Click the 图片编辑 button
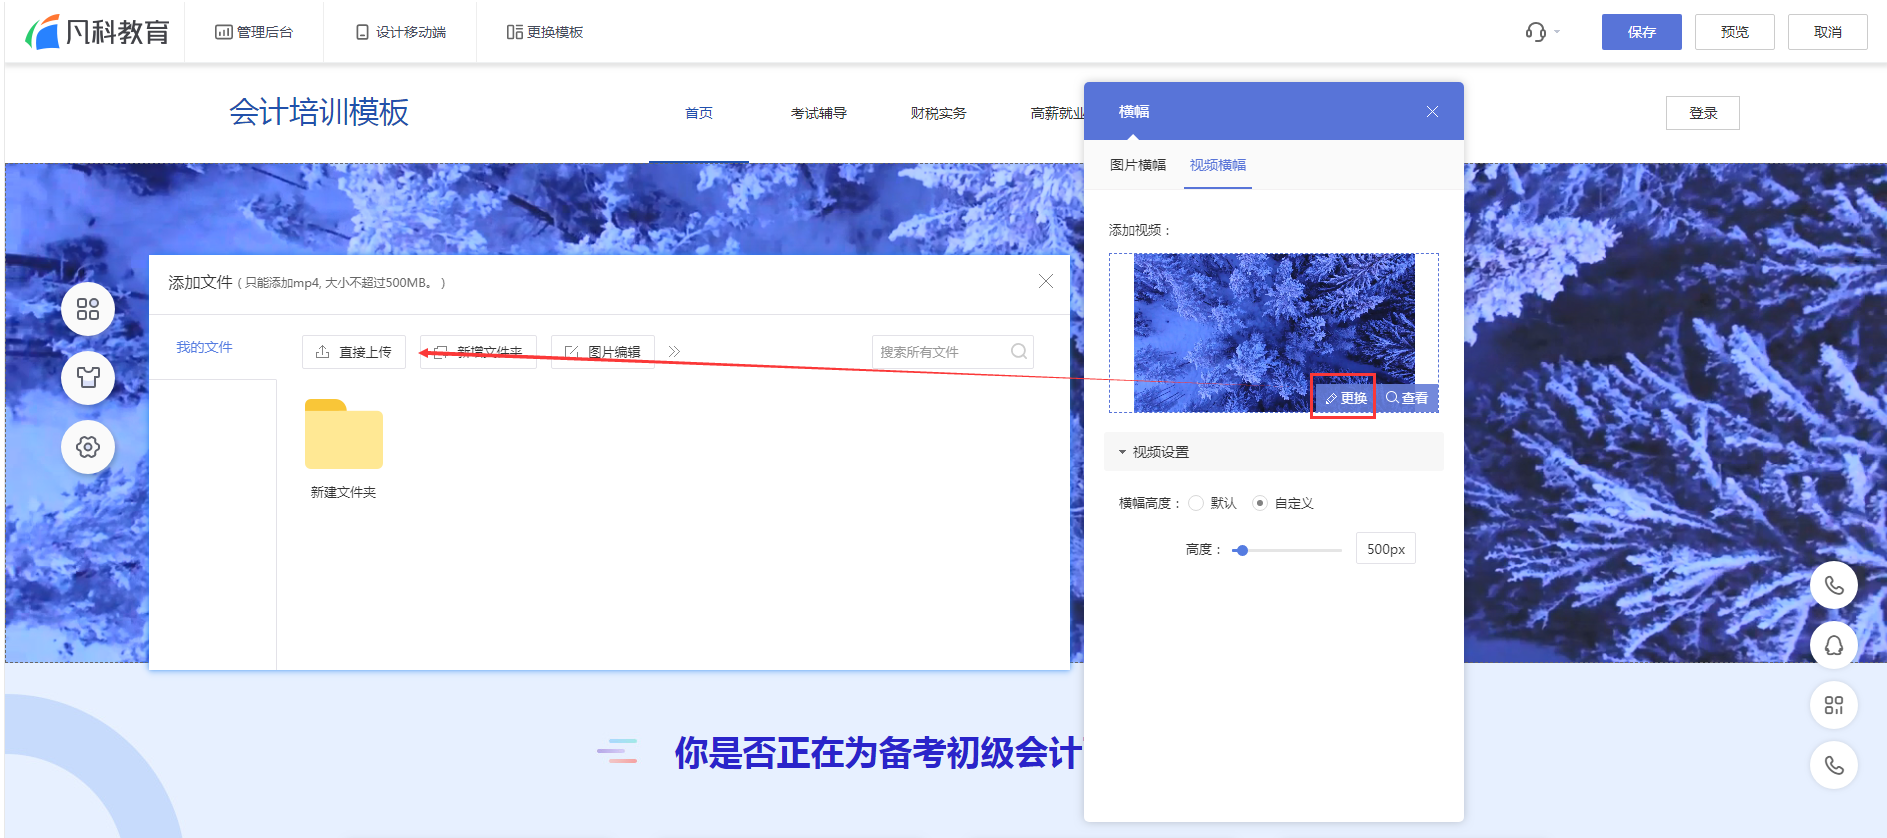 click(603, 352)
